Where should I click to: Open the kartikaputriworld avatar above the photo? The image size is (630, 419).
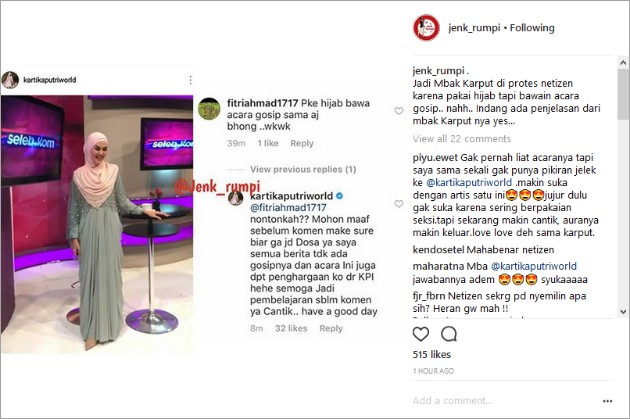[x=10, y=80]
